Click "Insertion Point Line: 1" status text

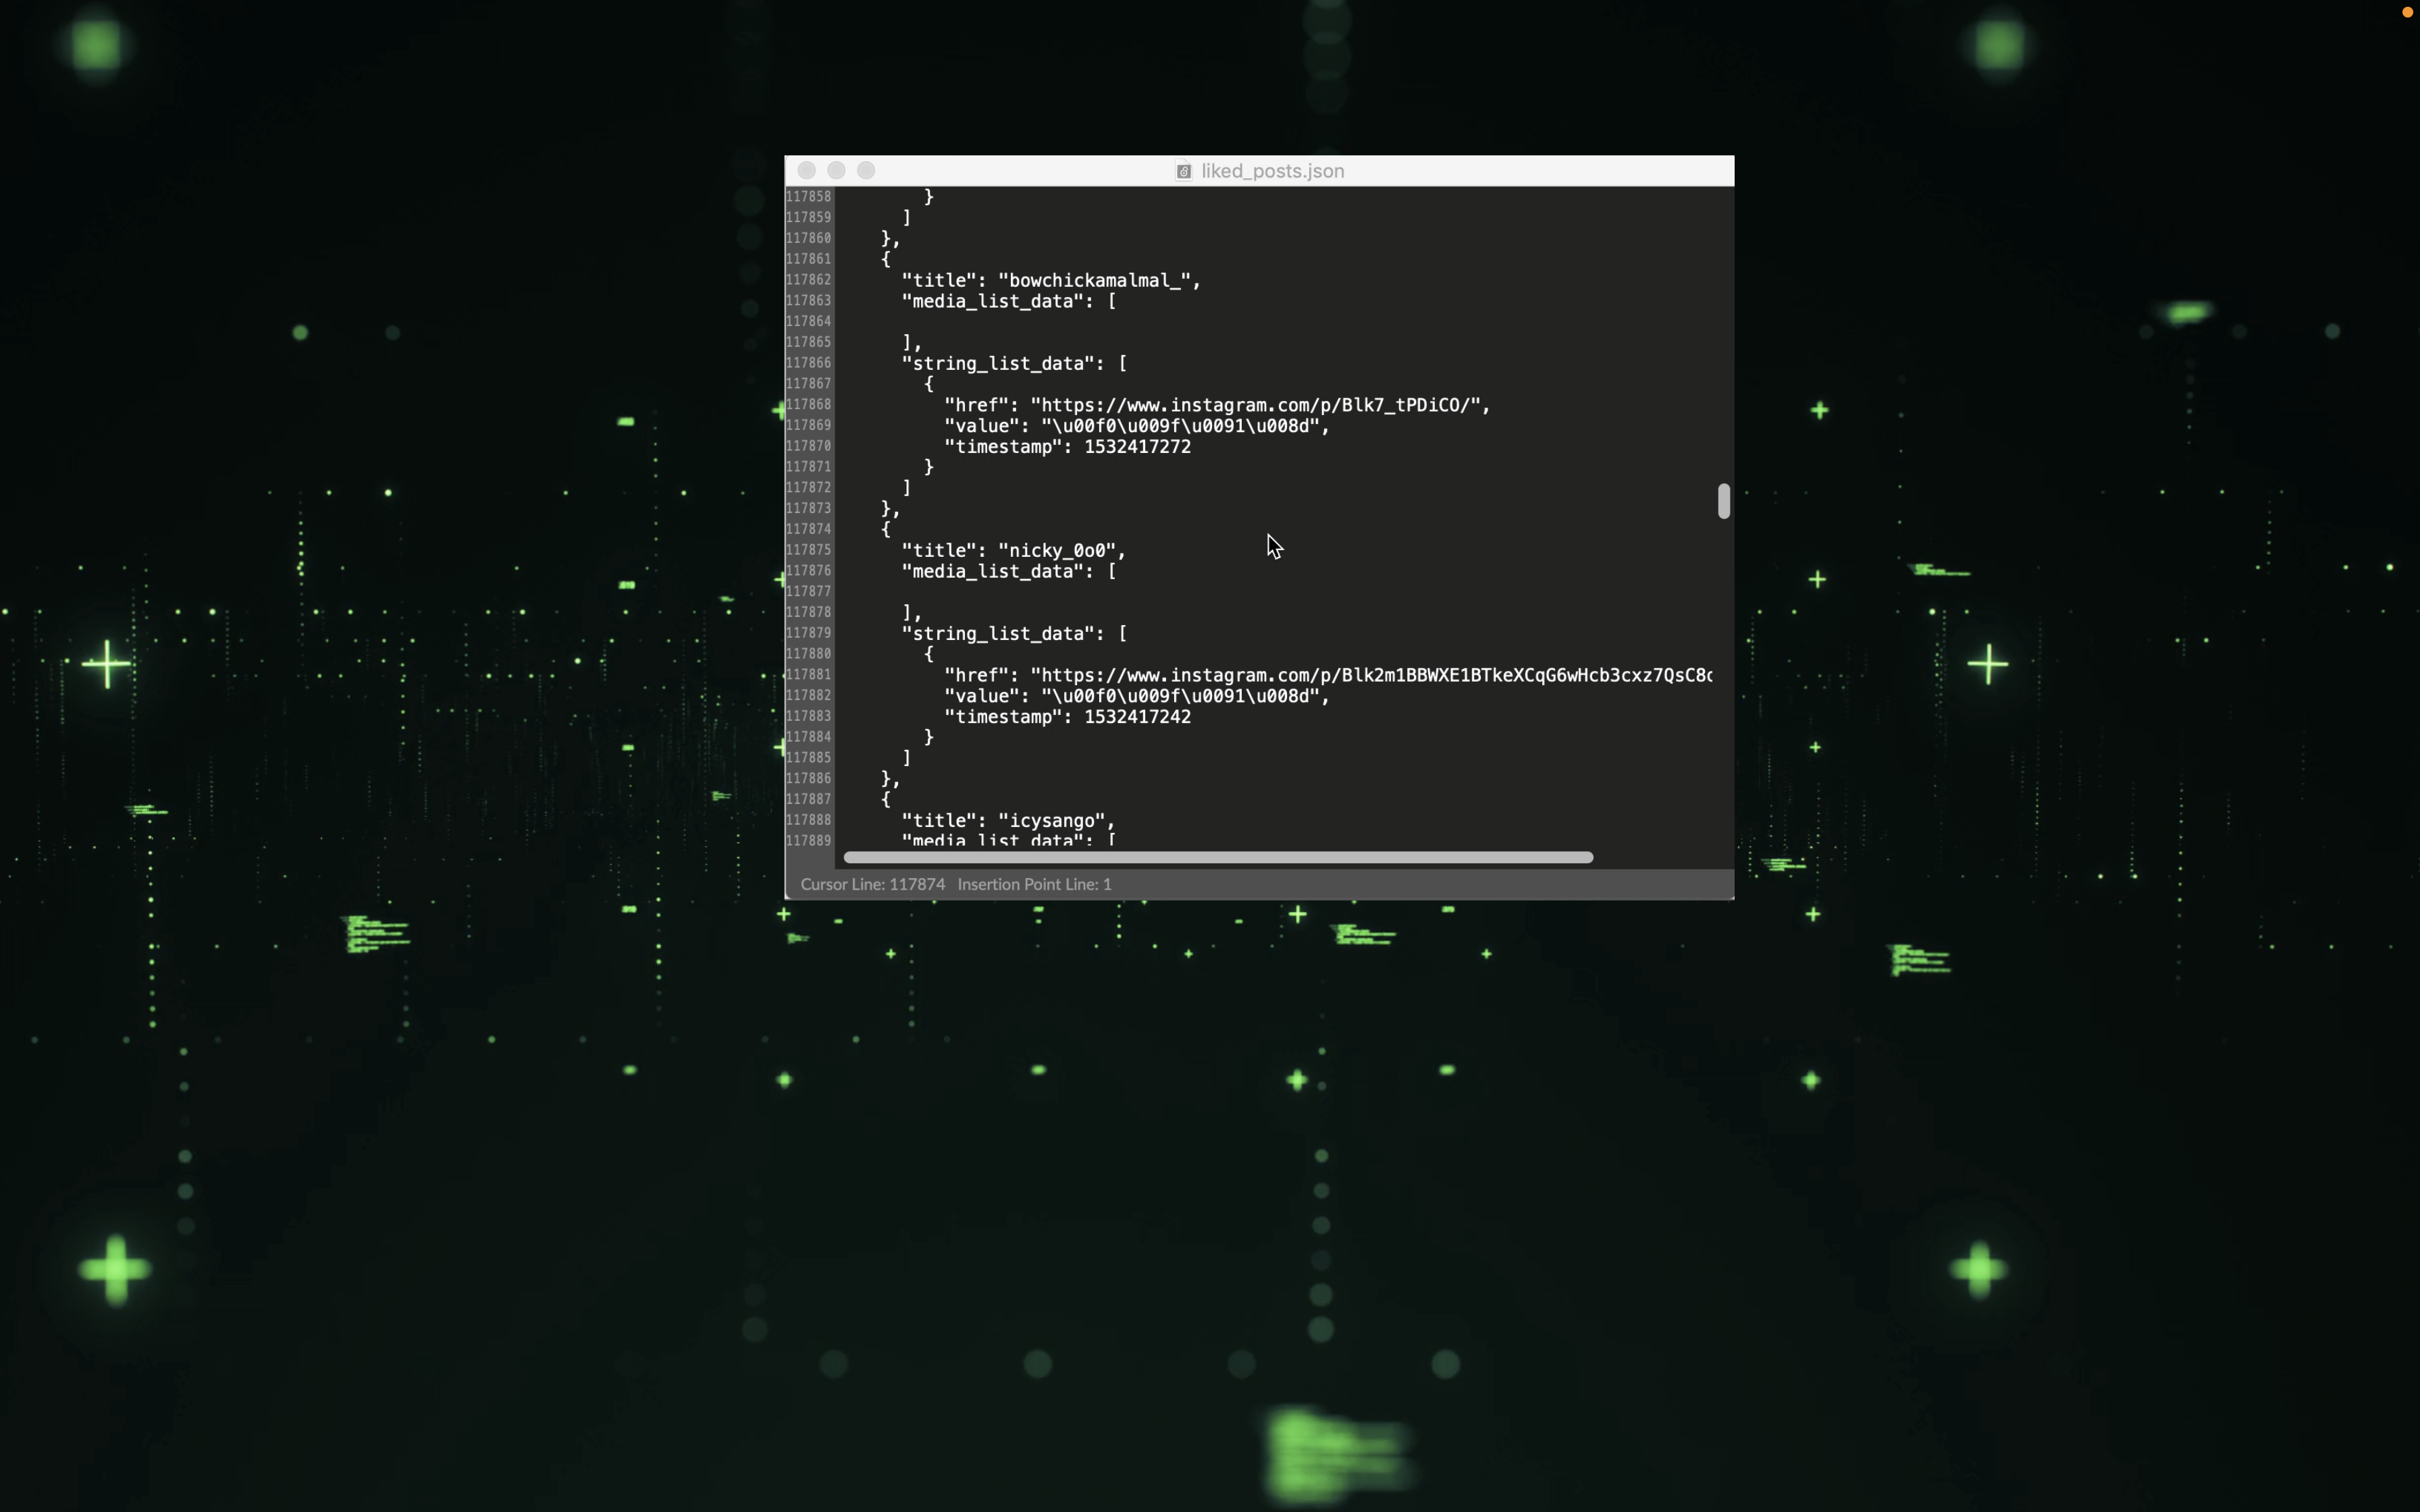point(1034,884)
